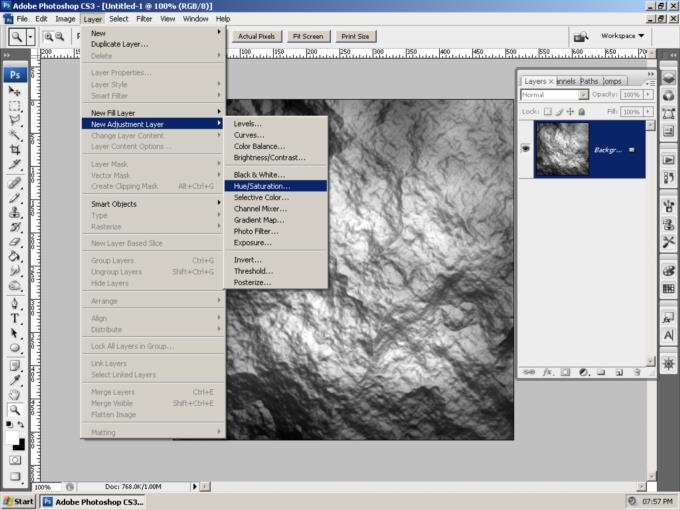Click the Print Size button

355,36
